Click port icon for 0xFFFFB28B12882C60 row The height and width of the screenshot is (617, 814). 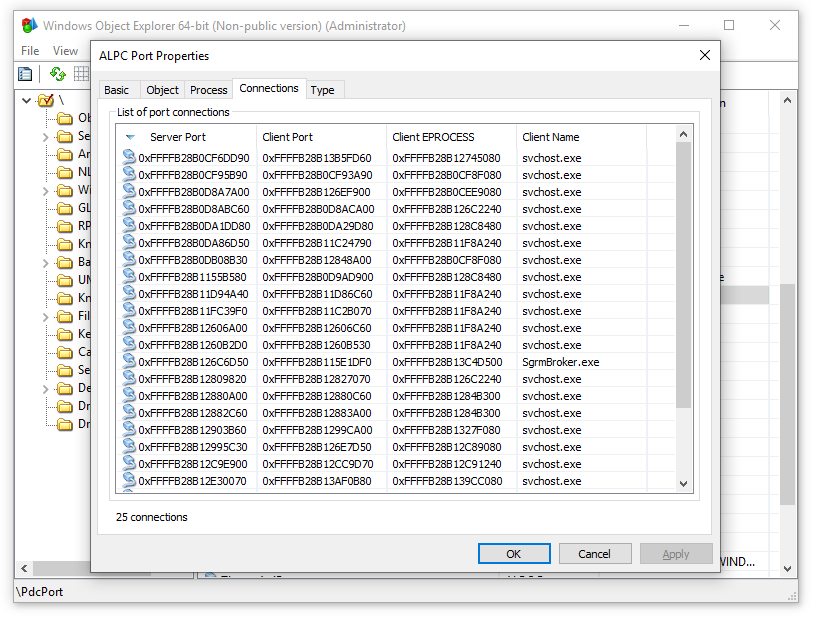[x=129, y=413]
